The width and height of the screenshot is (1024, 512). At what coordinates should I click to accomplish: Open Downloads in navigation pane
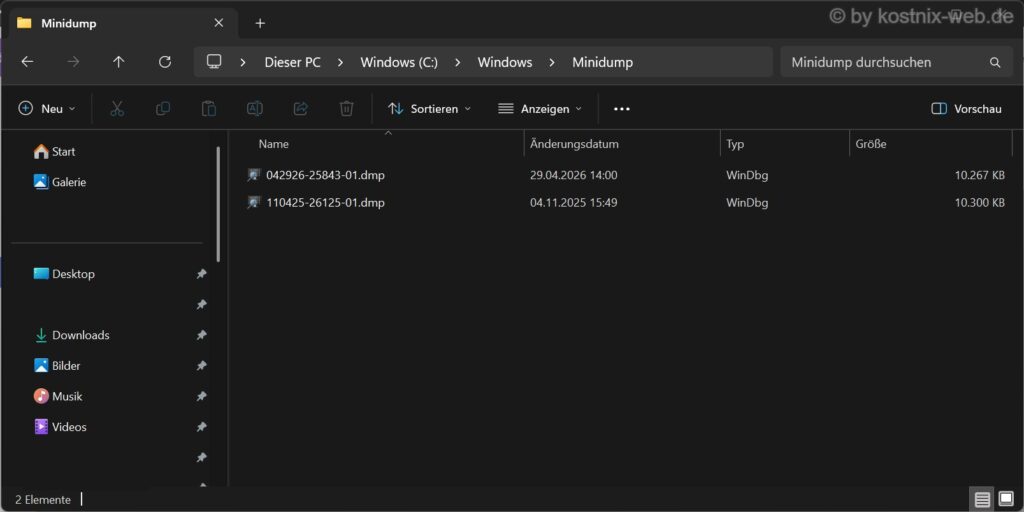click(x=72, y=335)
